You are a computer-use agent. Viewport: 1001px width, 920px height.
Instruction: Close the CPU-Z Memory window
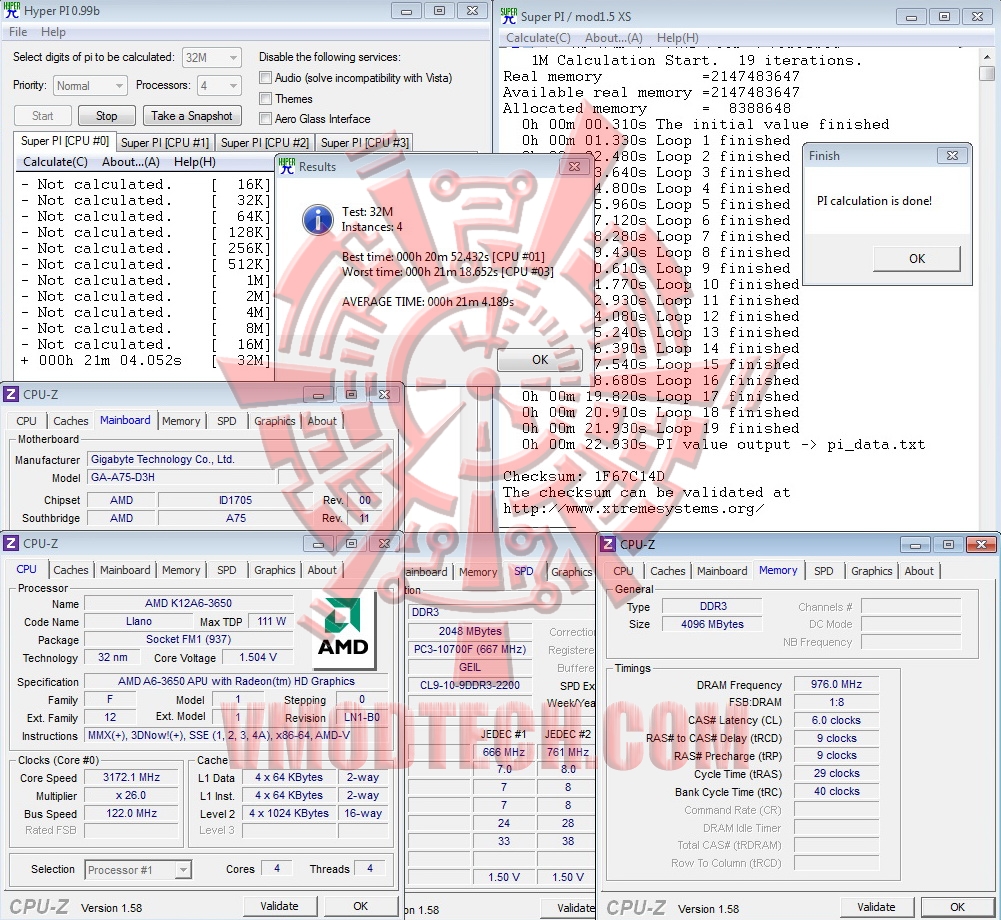click(981, 544)
